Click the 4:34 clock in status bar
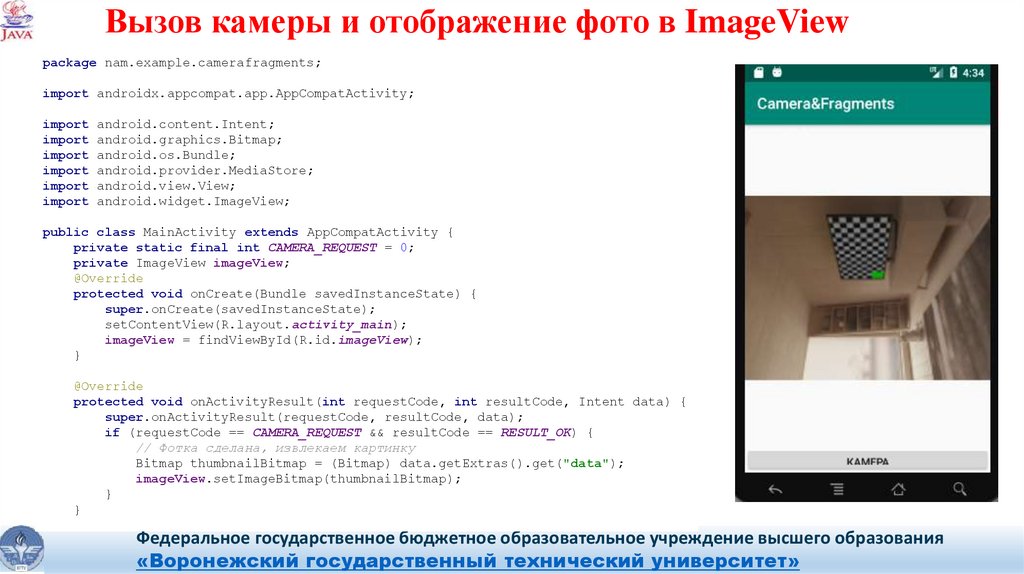The image size is (1024, 574). click(x=974, y=73)
